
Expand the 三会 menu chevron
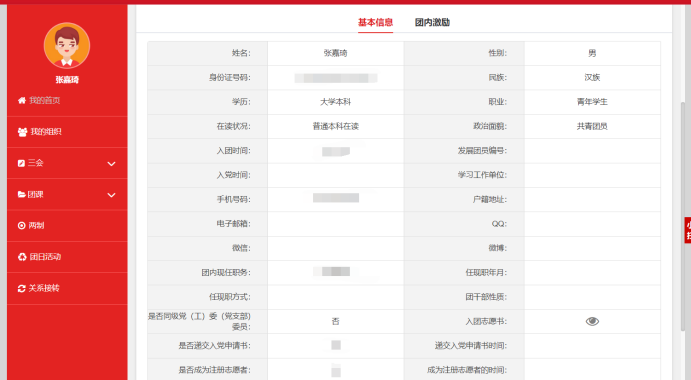click(111, 164)
